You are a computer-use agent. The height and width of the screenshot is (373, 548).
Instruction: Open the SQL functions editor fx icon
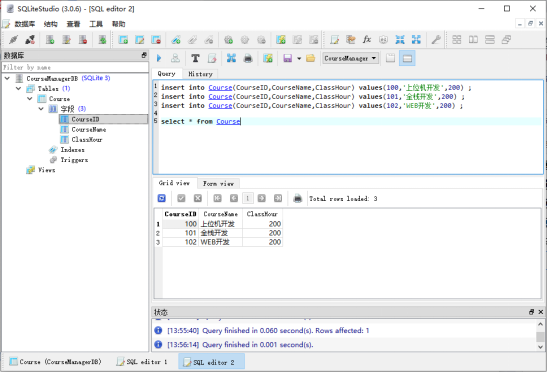(x=367, y=40)
